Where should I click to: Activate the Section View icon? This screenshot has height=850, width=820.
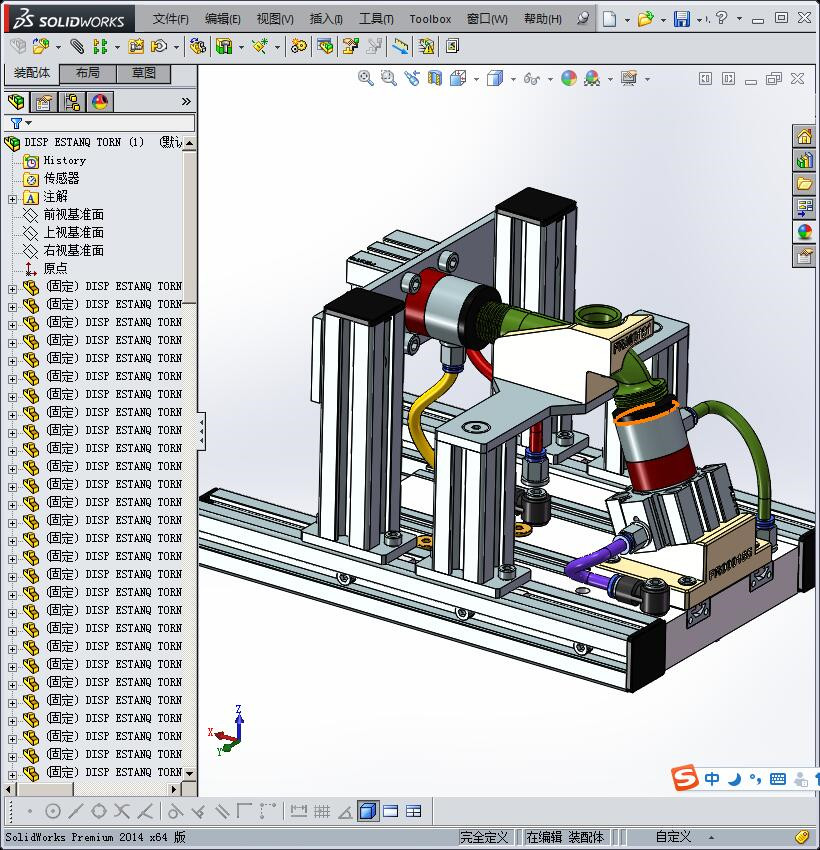coord(435,79)
